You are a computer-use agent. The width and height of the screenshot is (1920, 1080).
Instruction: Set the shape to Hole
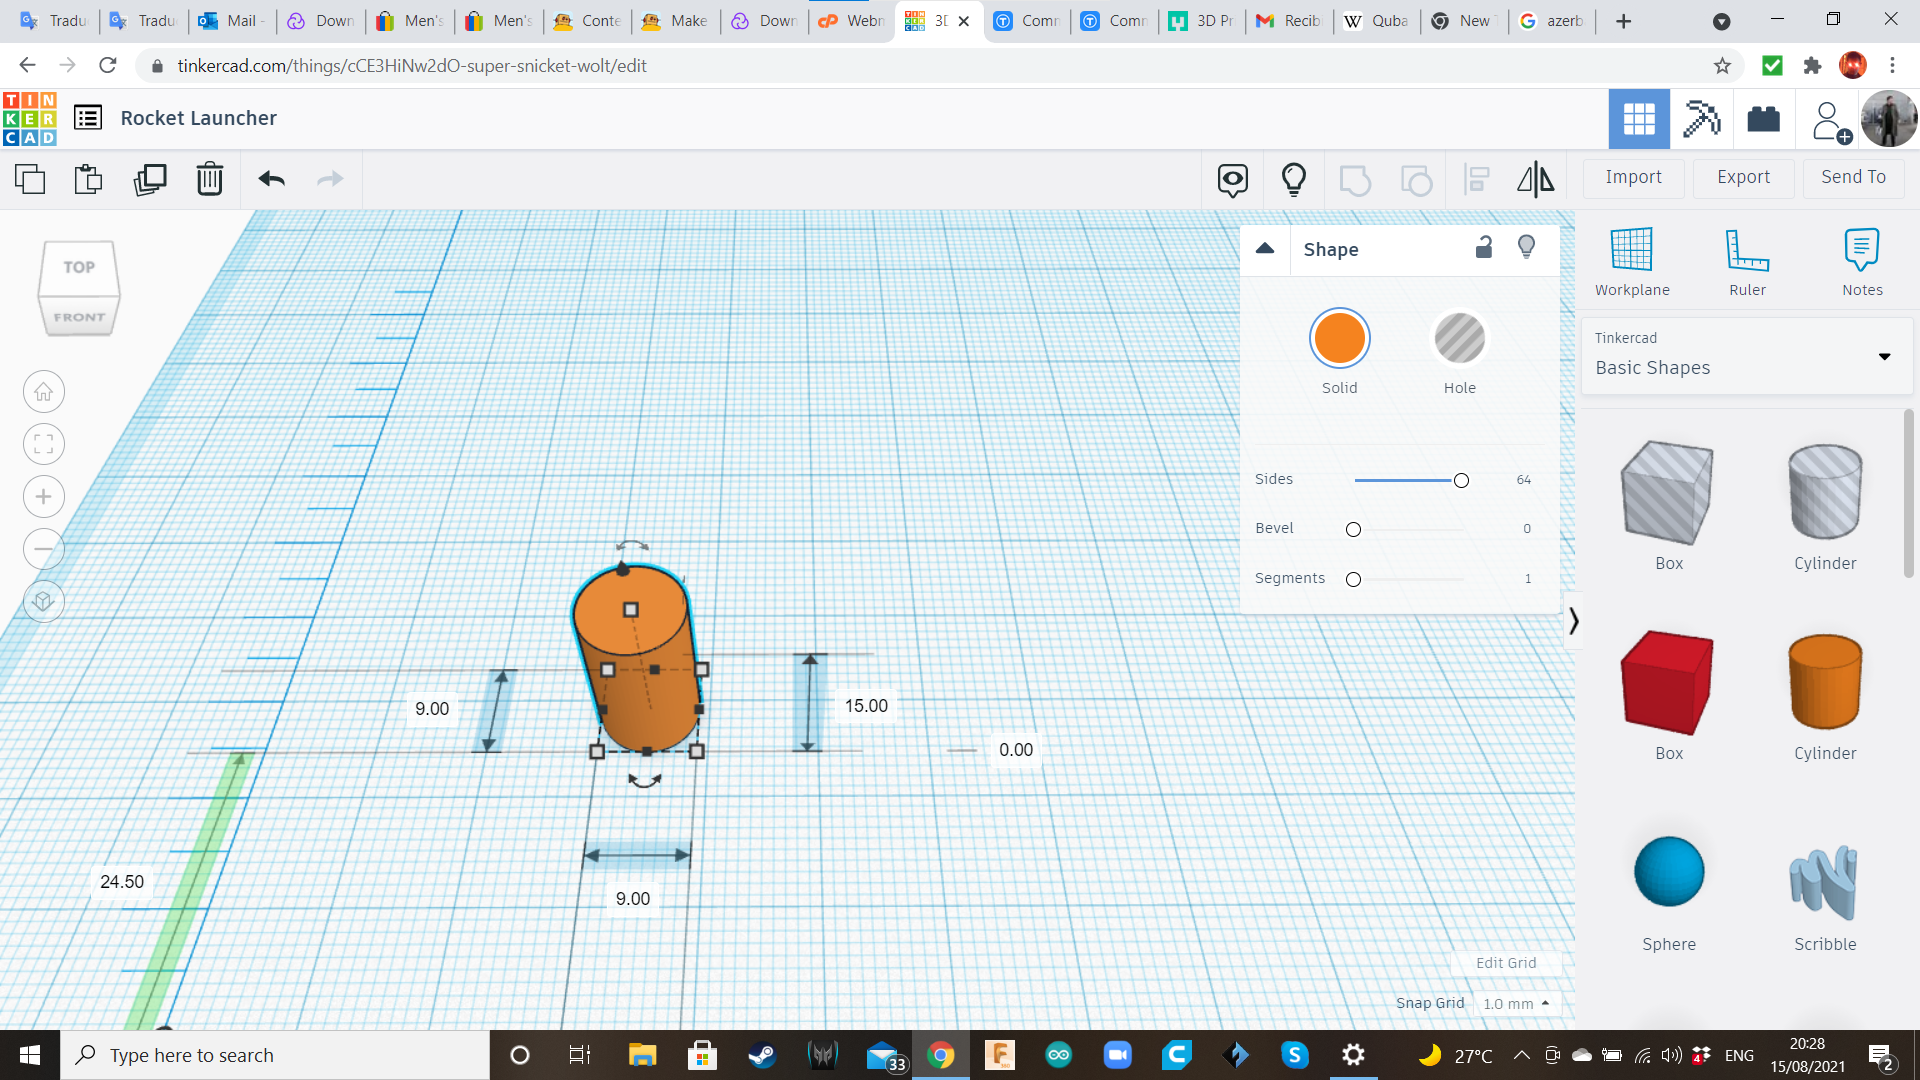pos(1459,340)
